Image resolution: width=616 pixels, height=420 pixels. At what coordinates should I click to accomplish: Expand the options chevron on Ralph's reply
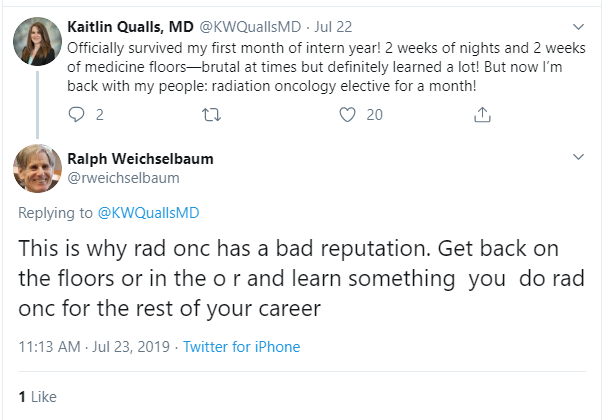tap(579, 158)
